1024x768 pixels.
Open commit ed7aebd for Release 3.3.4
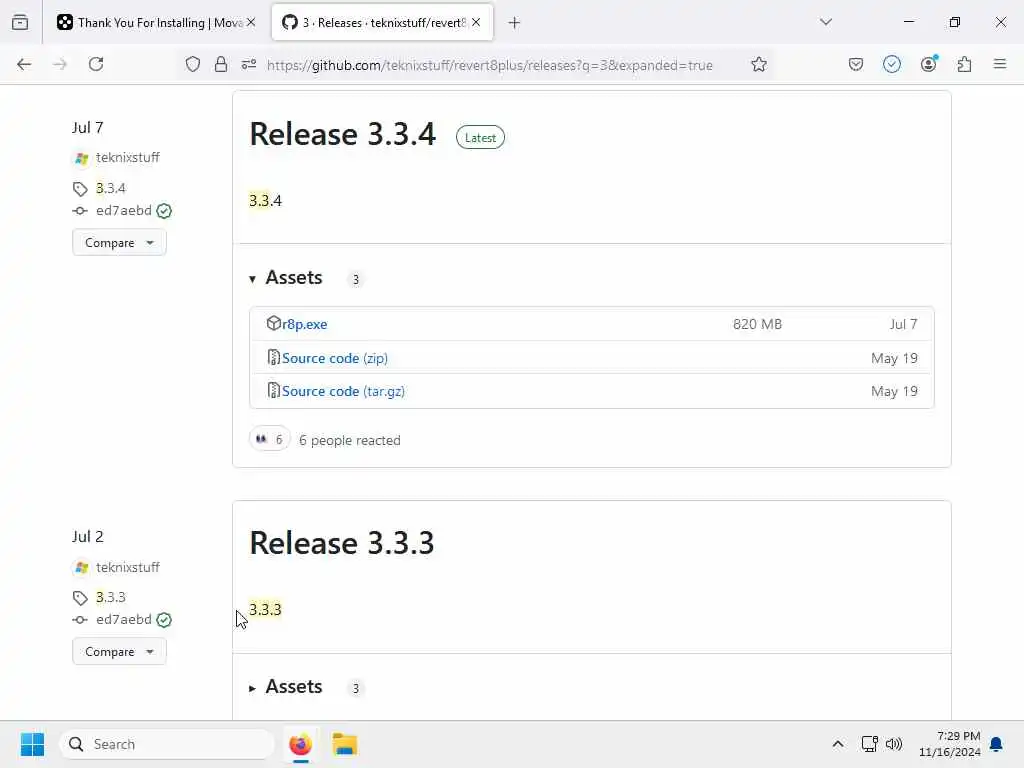[x=123, y=210]
